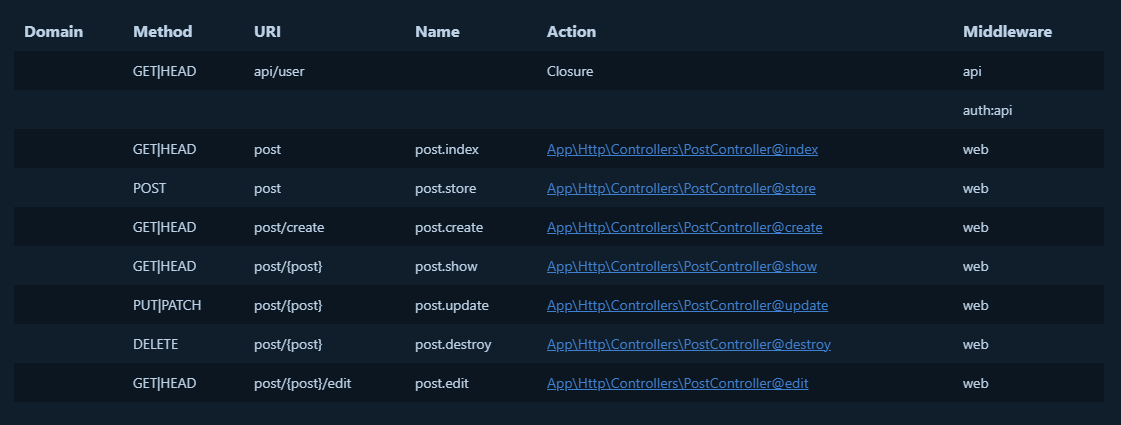Click the Name column header

pyautogui.click(x=437, y=32)
